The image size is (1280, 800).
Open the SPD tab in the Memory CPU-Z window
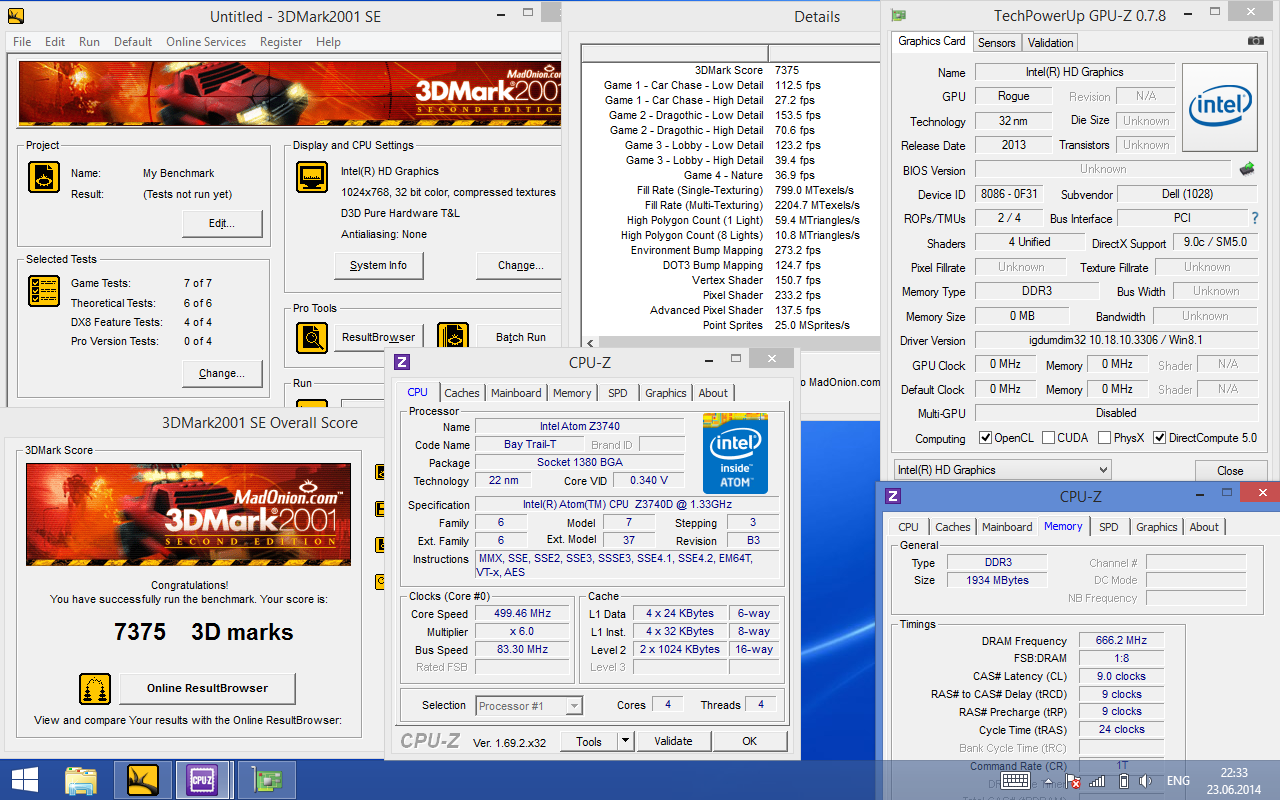pyautogui.click(x=1109, y=527)
